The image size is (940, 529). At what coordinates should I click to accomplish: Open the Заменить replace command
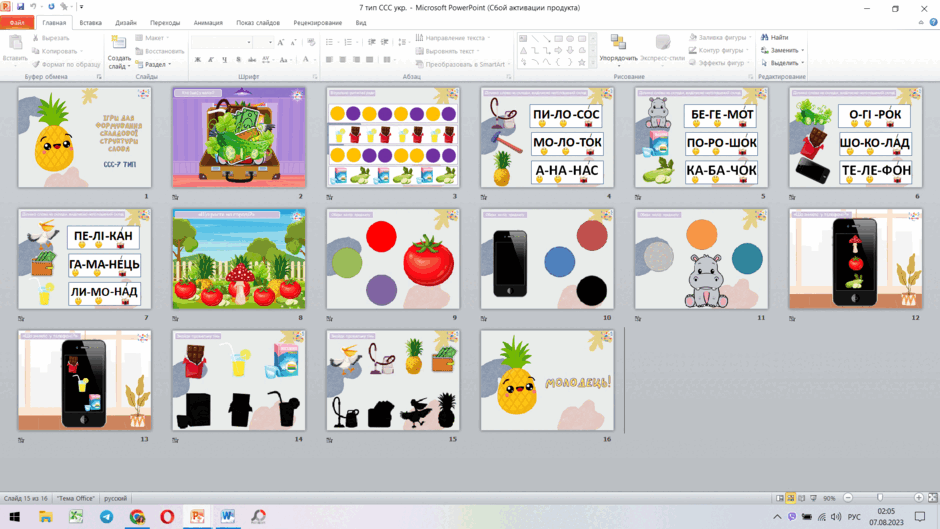point(782,50)
